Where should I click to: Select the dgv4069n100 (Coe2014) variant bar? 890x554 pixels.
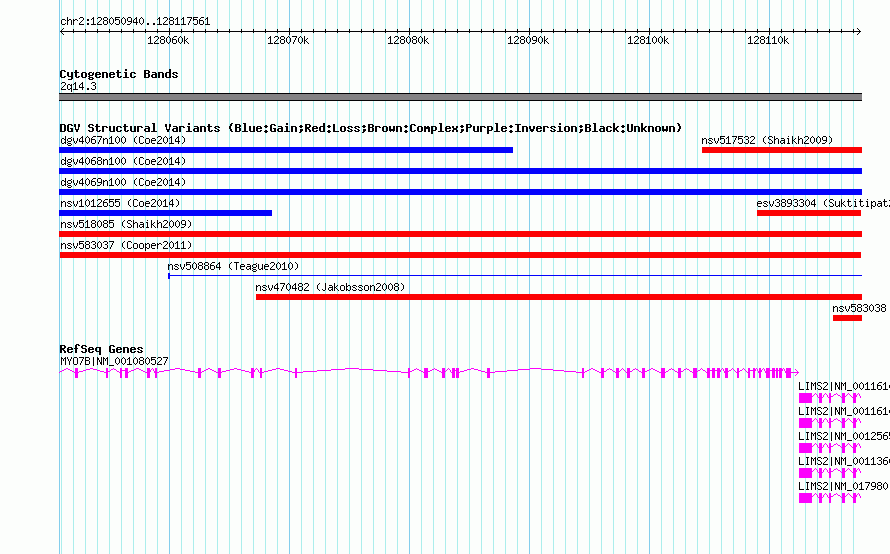coord(460,192)
